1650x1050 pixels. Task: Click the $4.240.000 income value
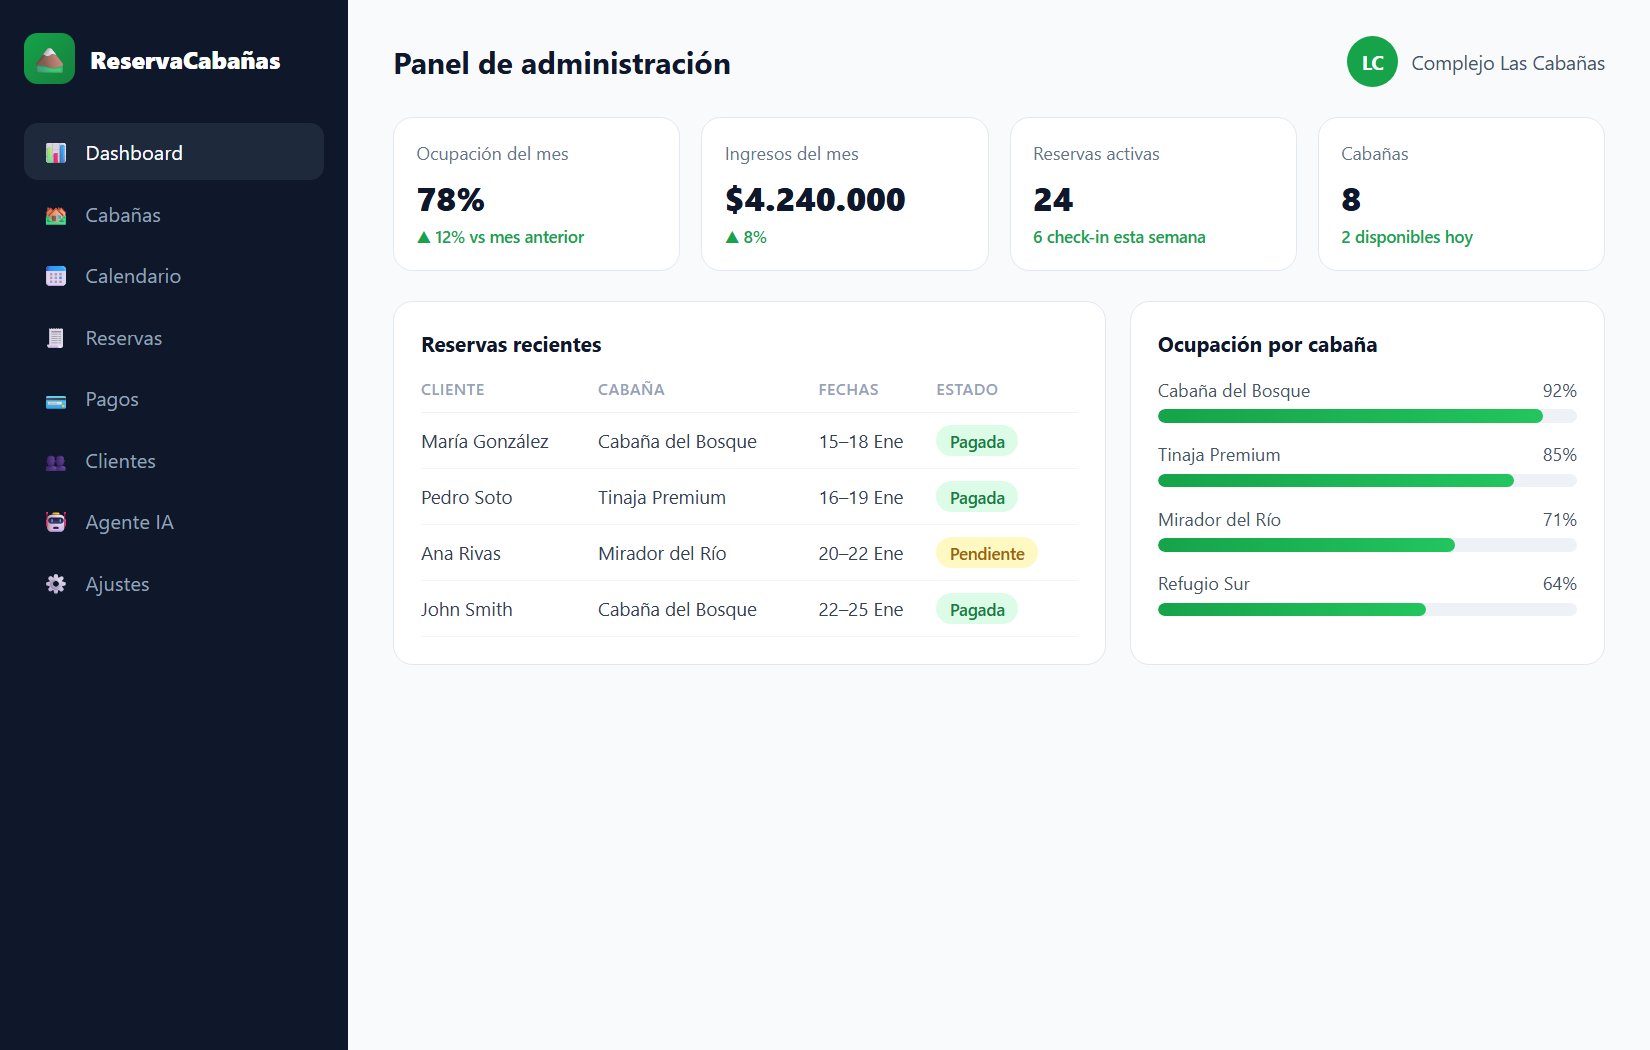pos(815,200)
